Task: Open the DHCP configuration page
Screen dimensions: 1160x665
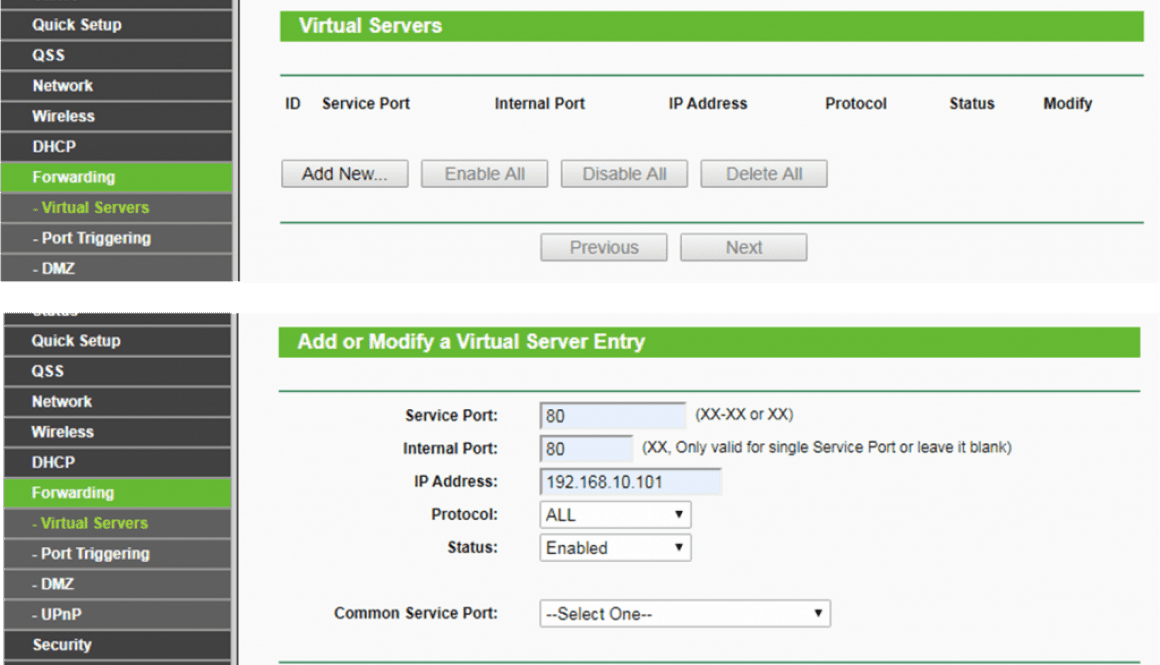Action: [58, 462]
